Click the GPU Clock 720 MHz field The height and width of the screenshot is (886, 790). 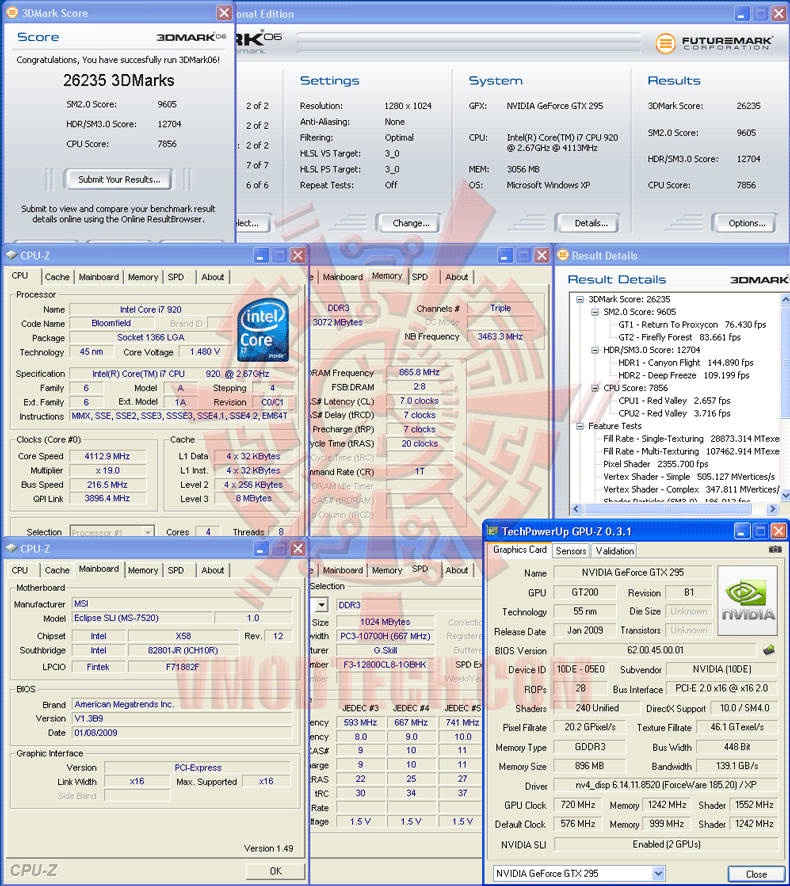[578, 805]
